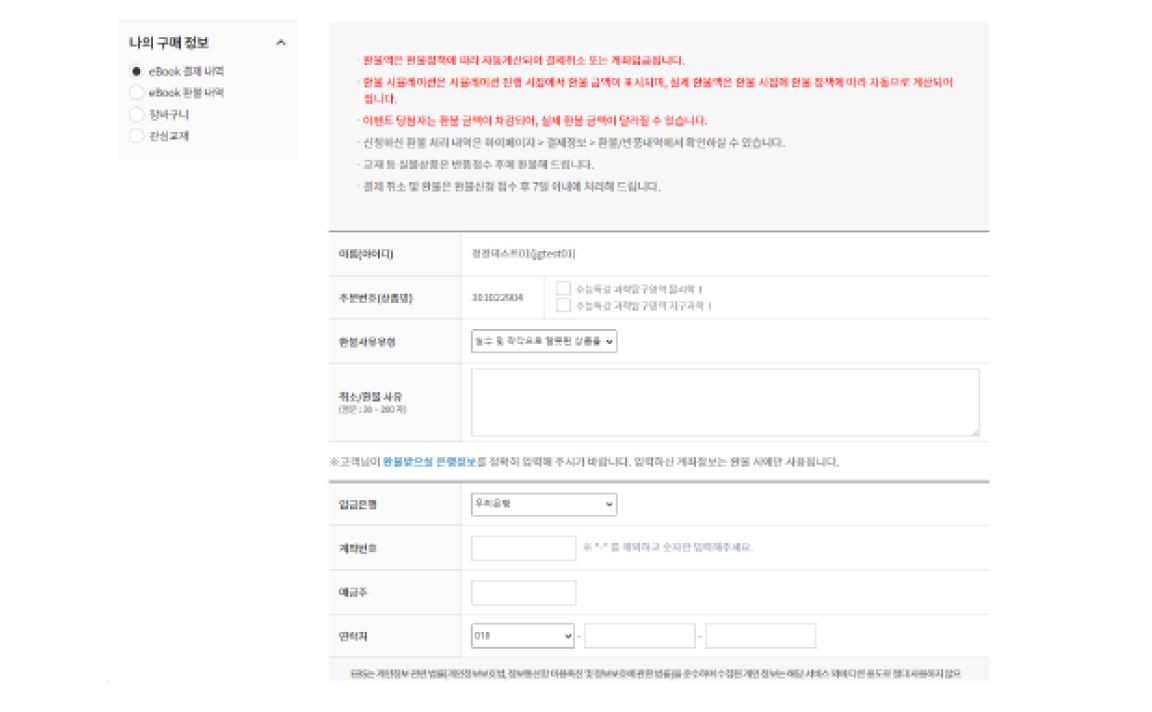Click the 환불사유유형 row label

(x=367, y=342)
